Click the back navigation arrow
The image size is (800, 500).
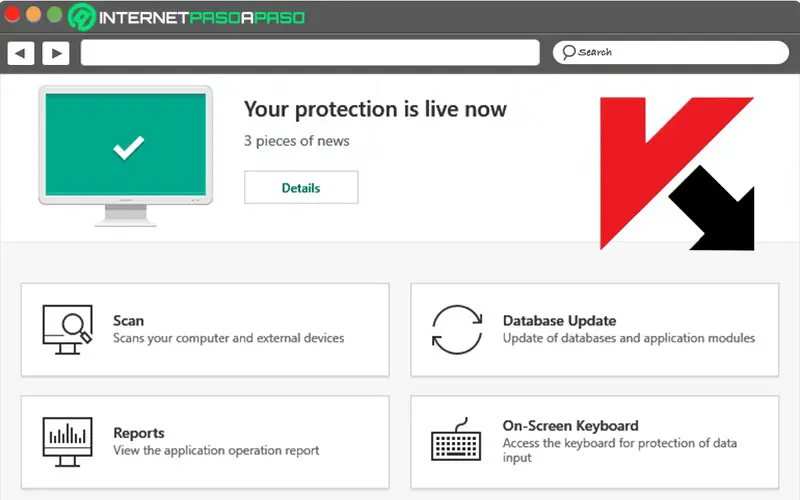pos(21,53)
